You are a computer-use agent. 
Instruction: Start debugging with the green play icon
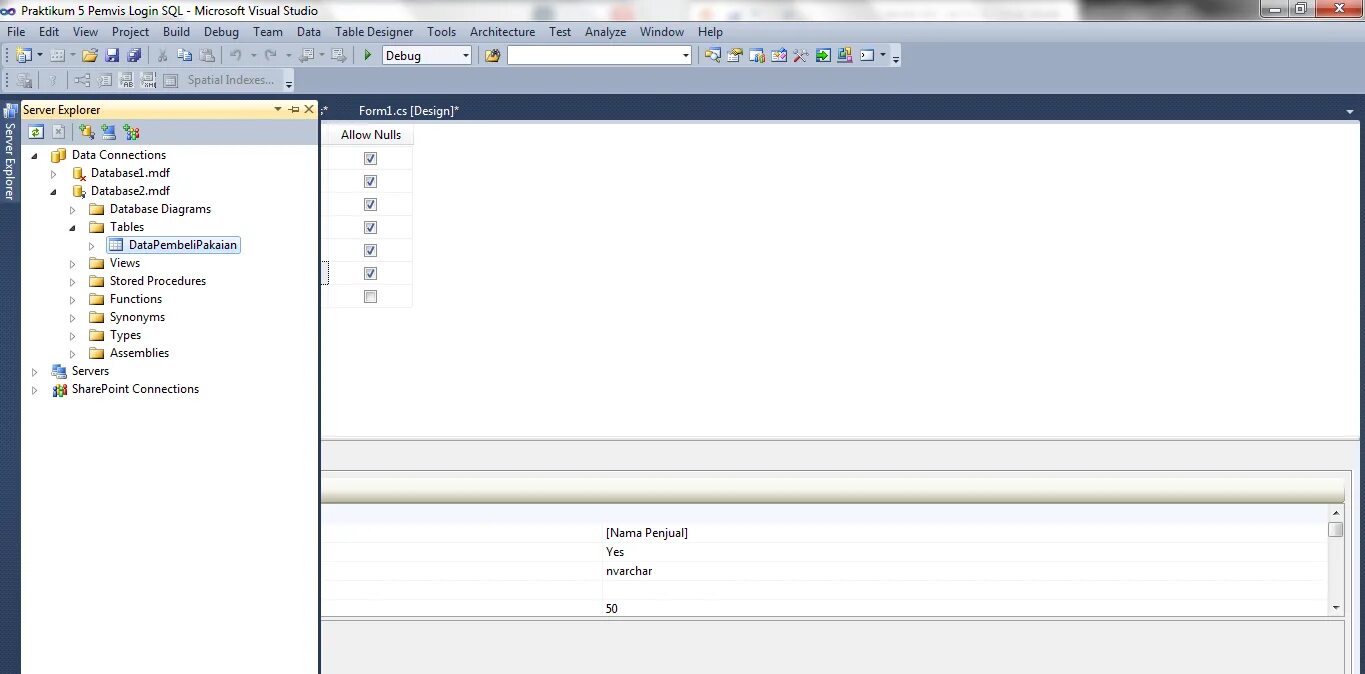(x=368, y=55)
